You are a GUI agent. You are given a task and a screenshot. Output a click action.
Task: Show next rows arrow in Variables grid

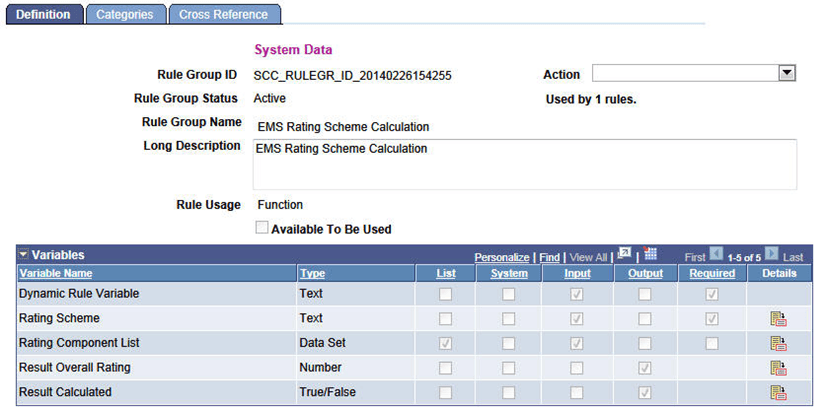pos(772,254)
